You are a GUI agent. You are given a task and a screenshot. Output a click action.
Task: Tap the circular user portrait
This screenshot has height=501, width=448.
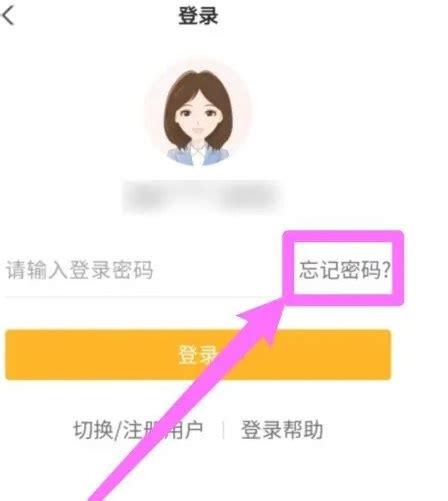click(198, 113)
